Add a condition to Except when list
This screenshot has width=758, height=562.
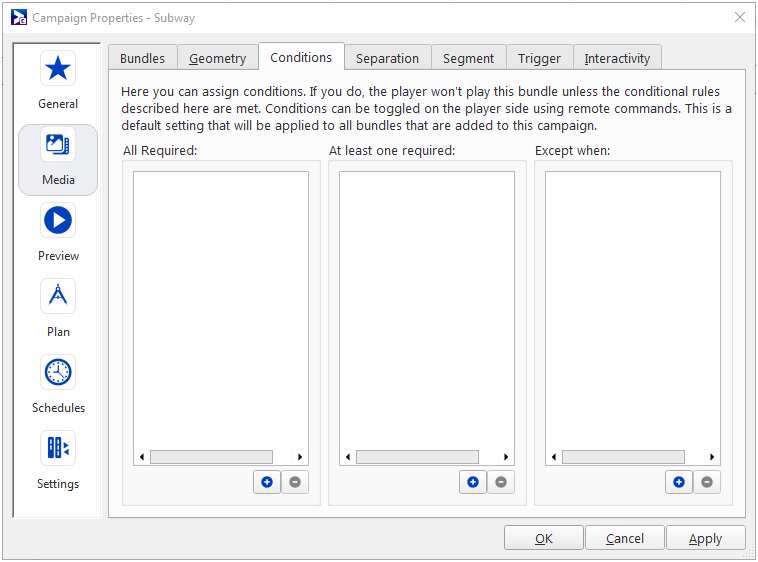click(679, 482)
